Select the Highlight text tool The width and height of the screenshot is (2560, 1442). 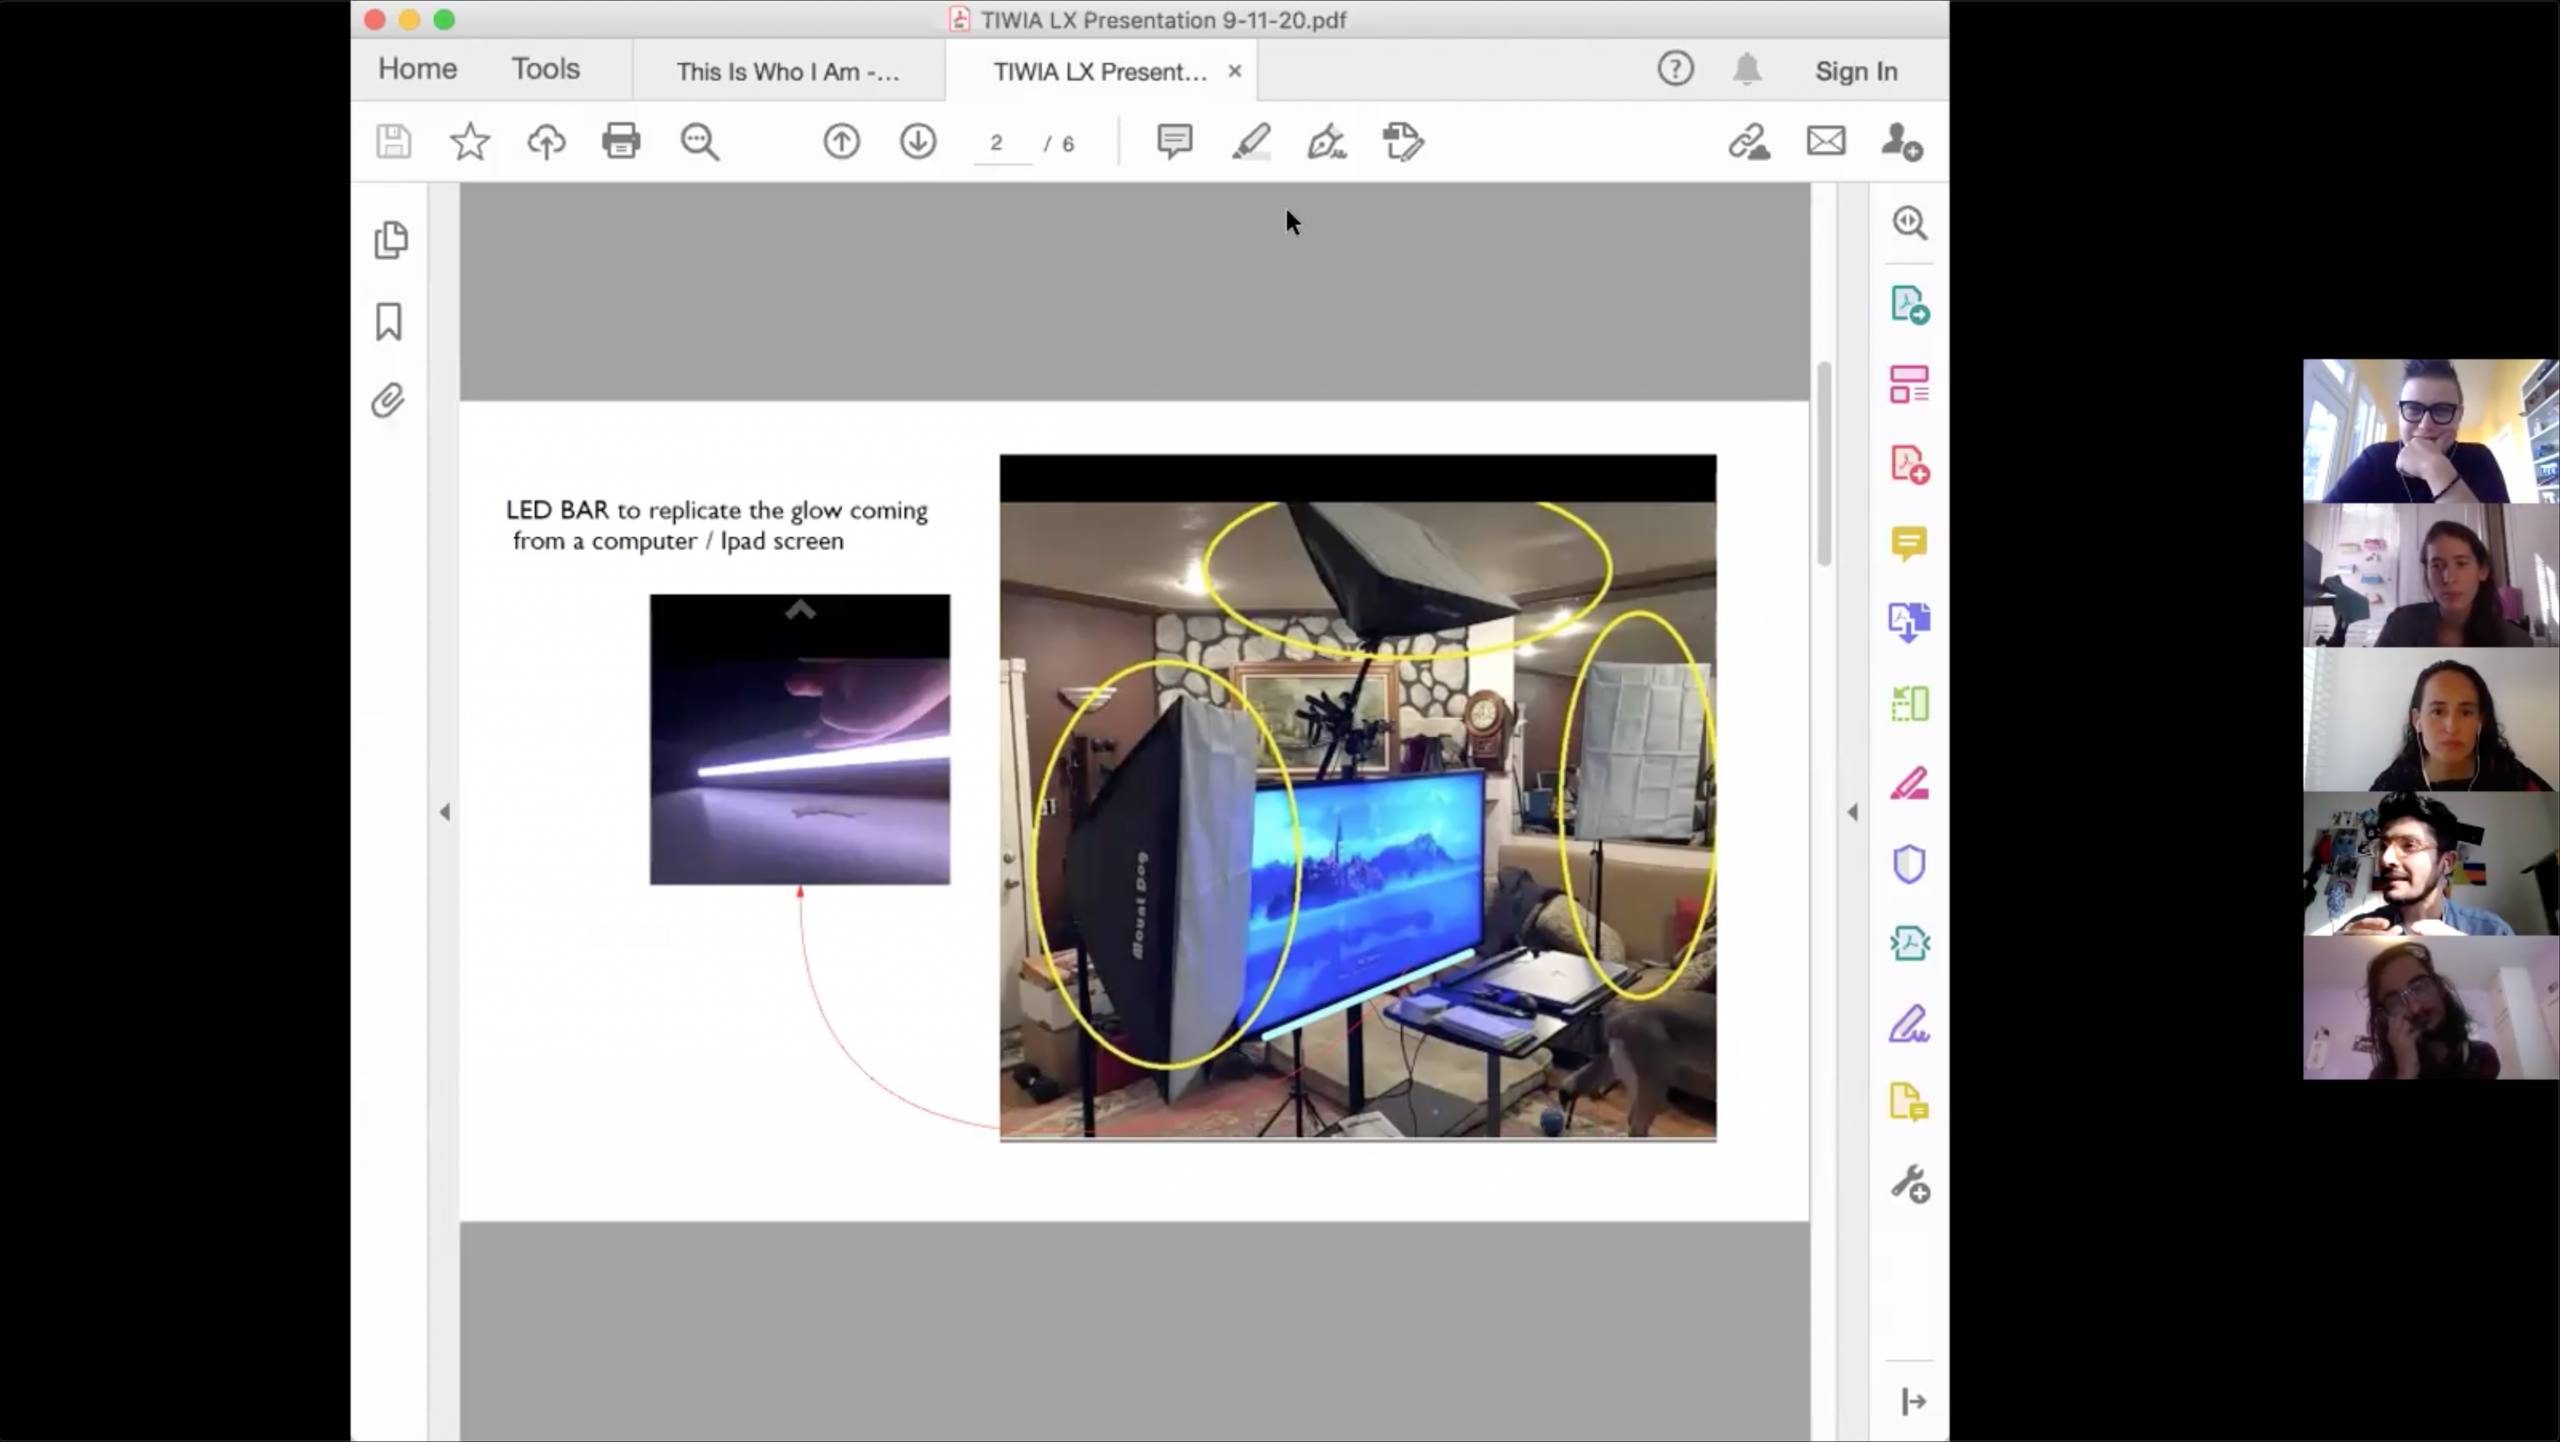pos(1250,141)
